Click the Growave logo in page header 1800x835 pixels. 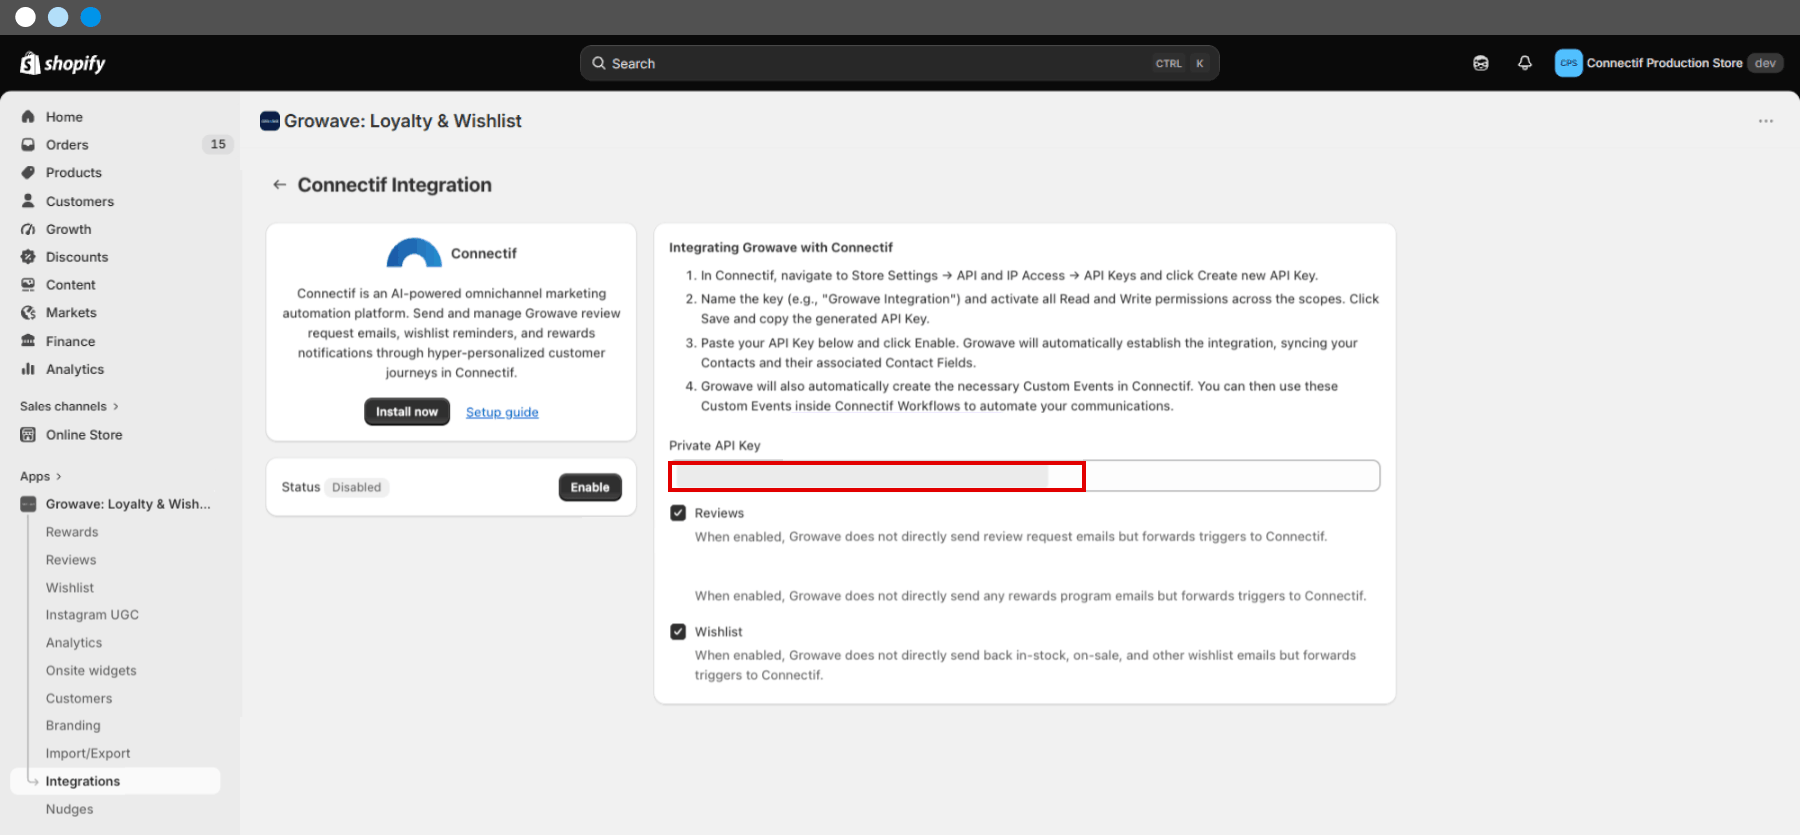click(270, 121)
